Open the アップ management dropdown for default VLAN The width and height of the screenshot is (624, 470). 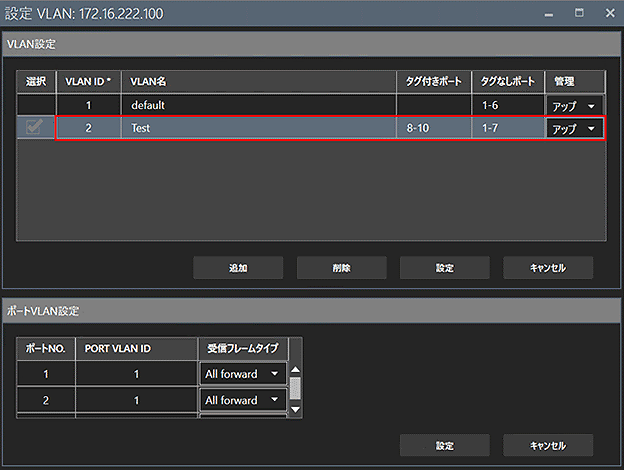point(573,106)
